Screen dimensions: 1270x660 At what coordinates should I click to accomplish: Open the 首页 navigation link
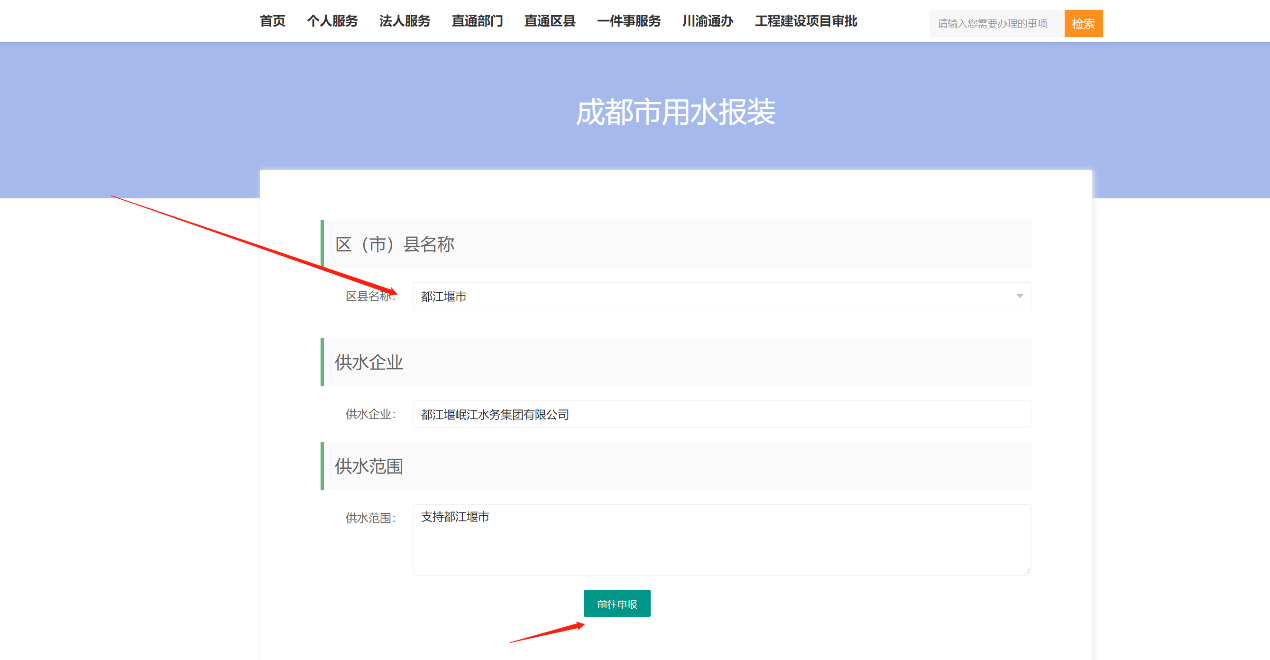tap(272, 21)
